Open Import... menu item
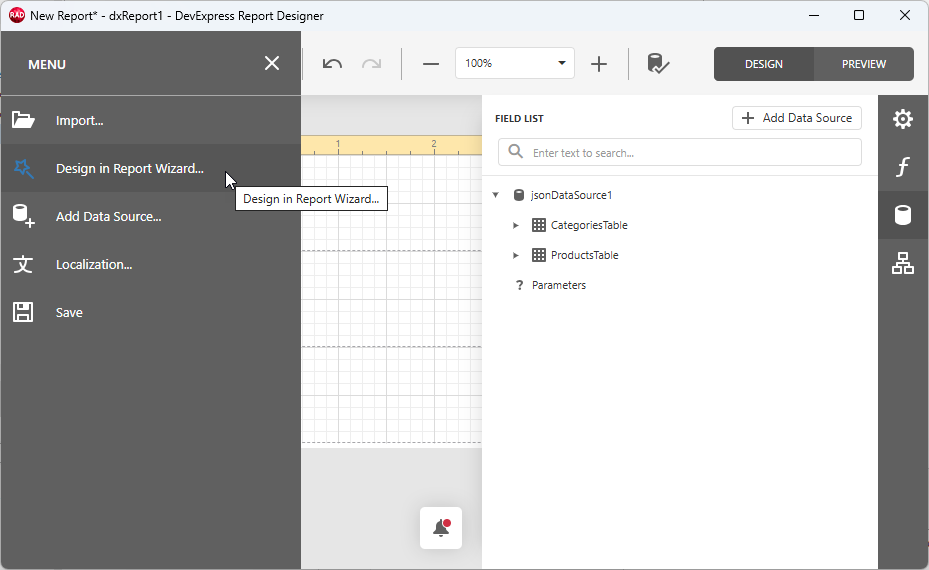The image size is (929, 570). tap(150, 120)
